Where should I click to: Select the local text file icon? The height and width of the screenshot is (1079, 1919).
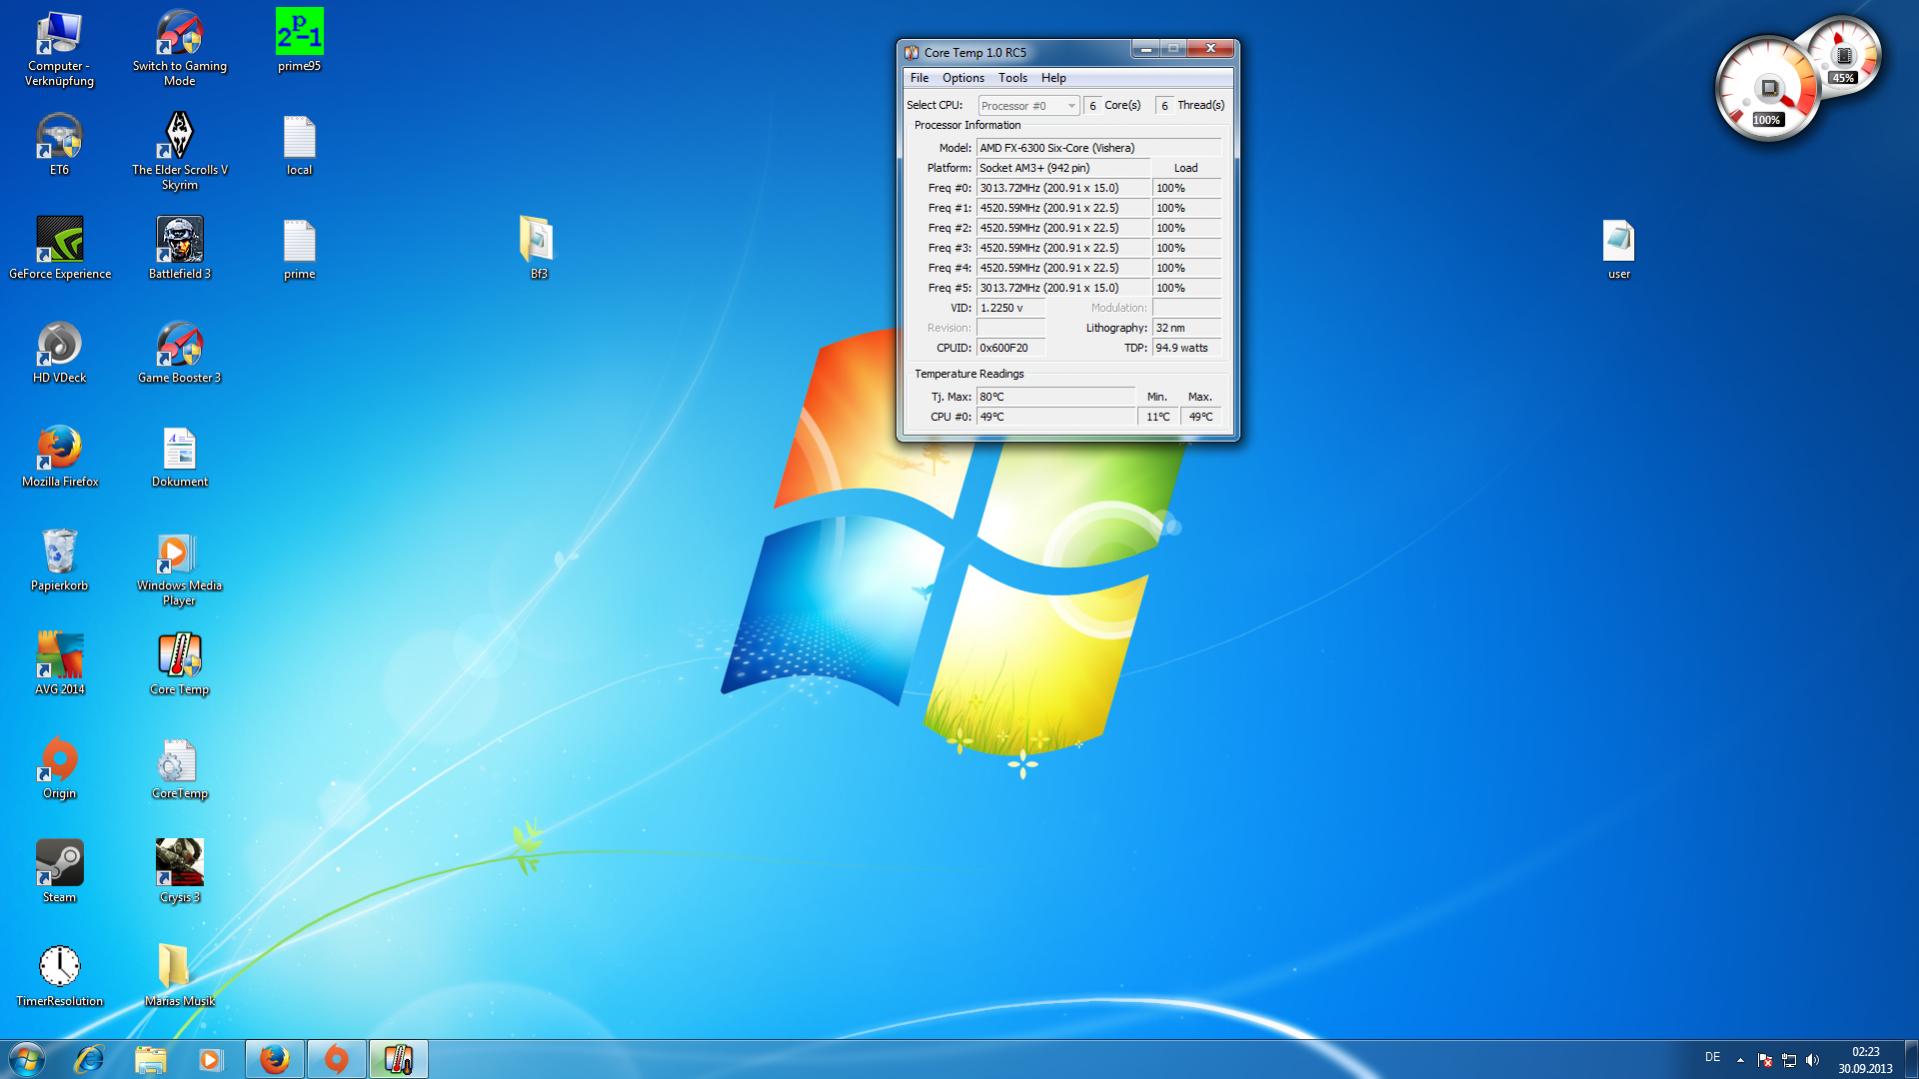point(299,145)
